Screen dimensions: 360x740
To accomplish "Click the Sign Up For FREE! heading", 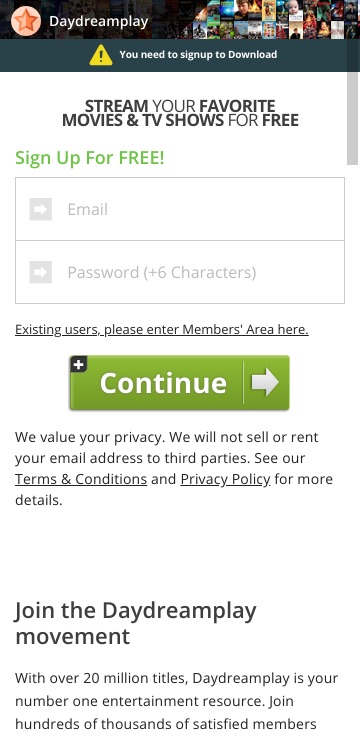I will point(90,158).
